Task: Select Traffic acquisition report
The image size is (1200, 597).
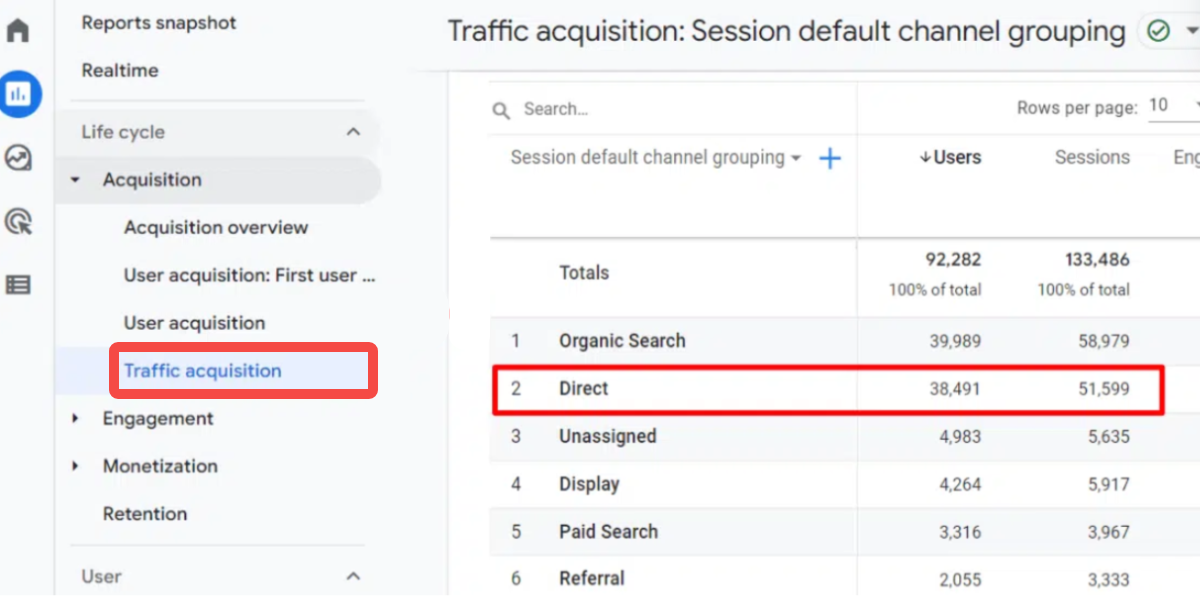Action: point(203,371)
